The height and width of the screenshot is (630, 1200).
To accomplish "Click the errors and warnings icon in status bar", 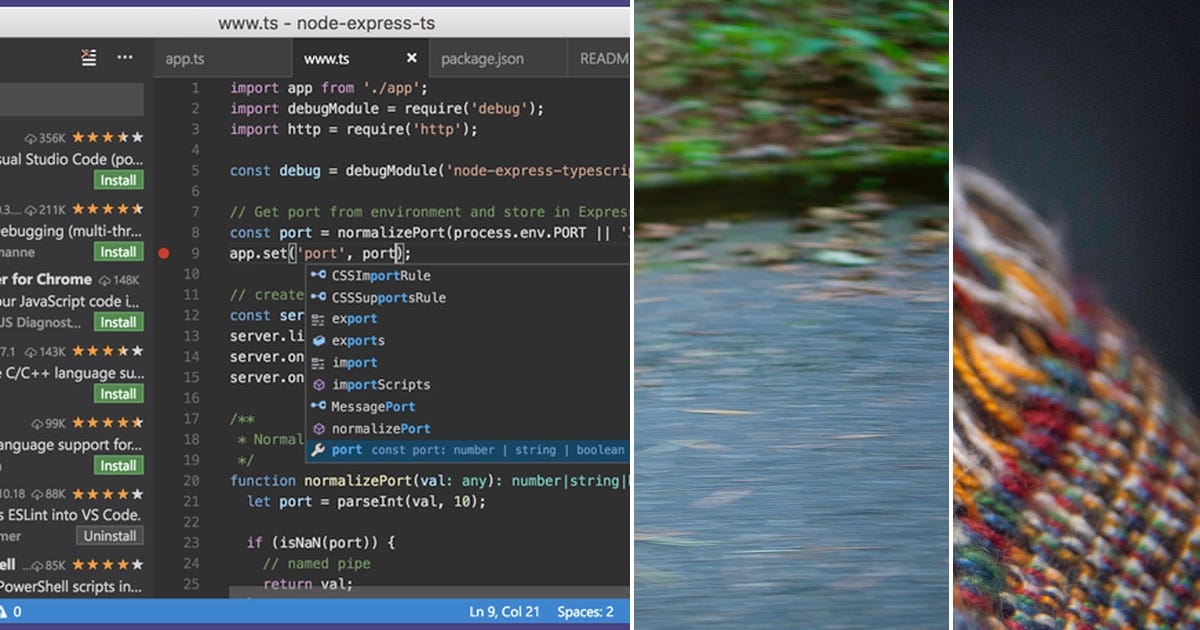I will 10,611.
